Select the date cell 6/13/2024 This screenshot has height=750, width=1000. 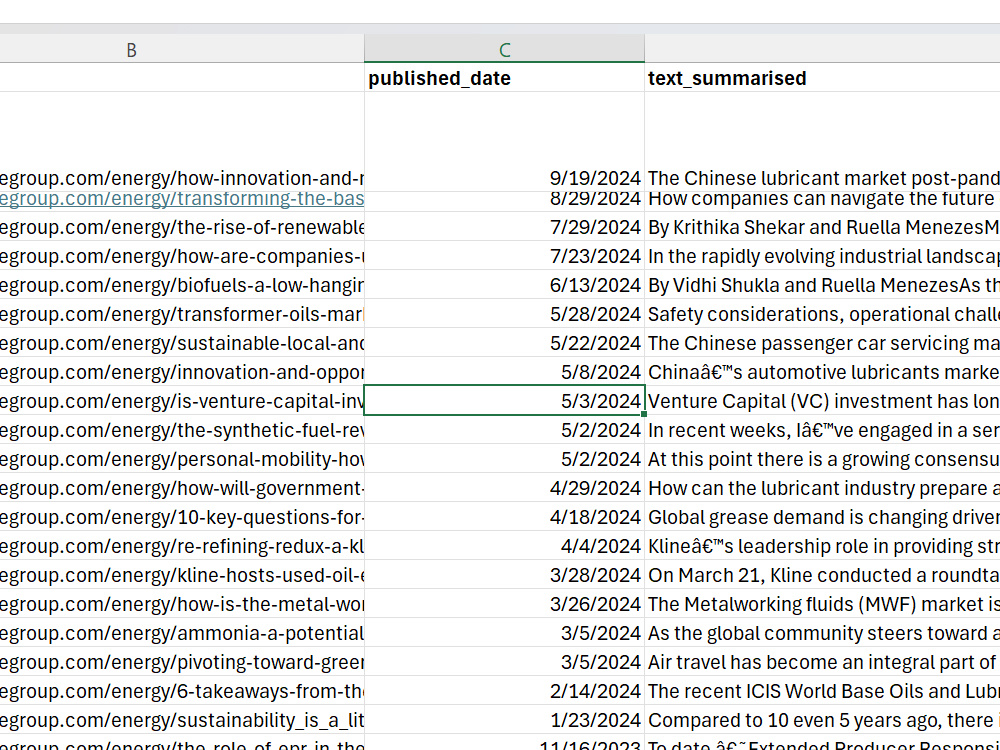click(504, 285)
